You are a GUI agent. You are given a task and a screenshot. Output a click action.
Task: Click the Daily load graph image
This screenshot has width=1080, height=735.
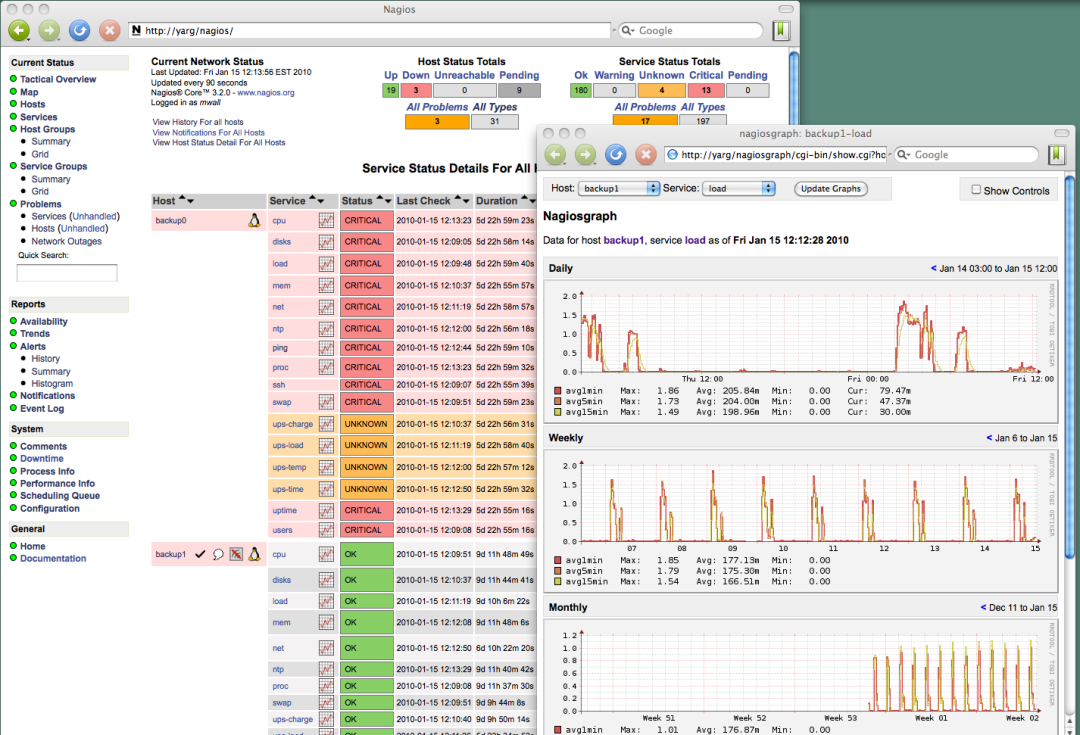(801, 352)
